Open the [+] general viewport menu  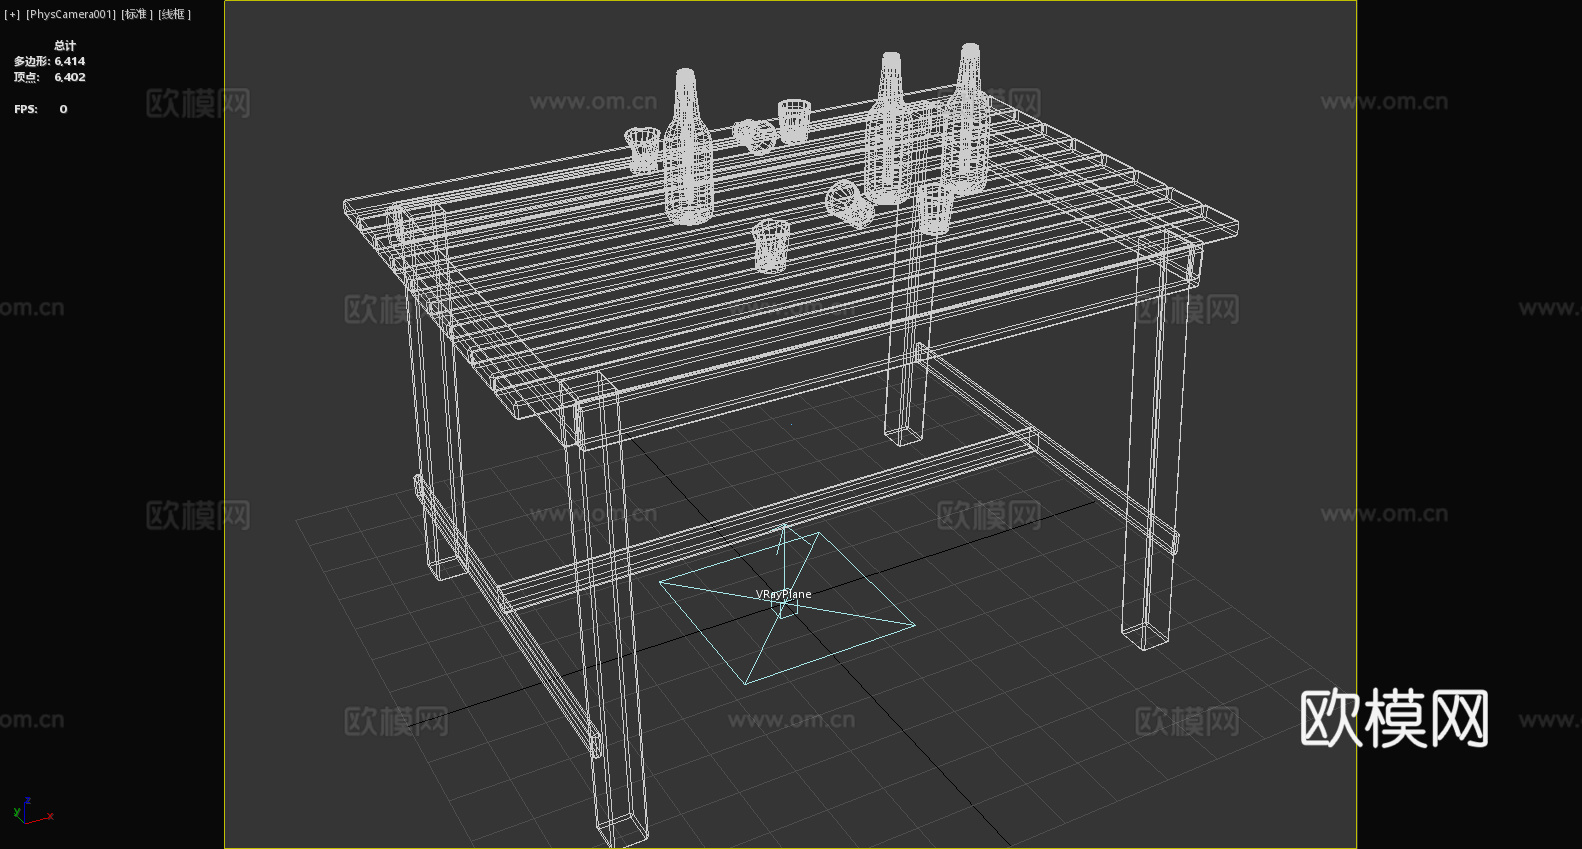12,14
